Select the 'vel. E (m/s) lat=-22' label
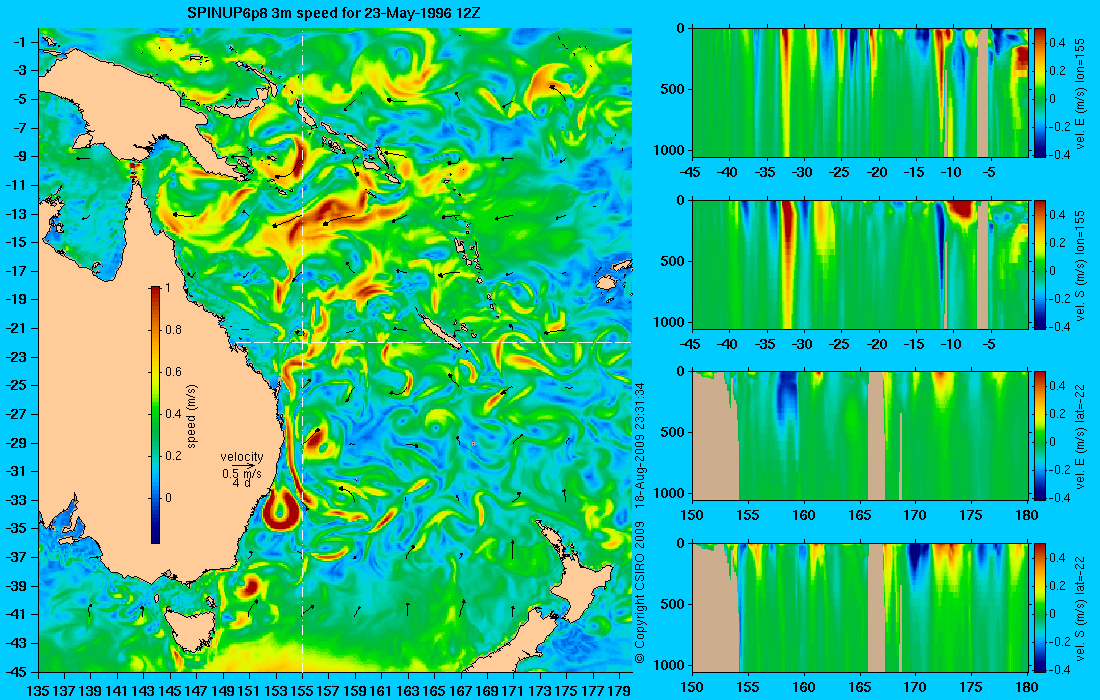 [1081, 436]
